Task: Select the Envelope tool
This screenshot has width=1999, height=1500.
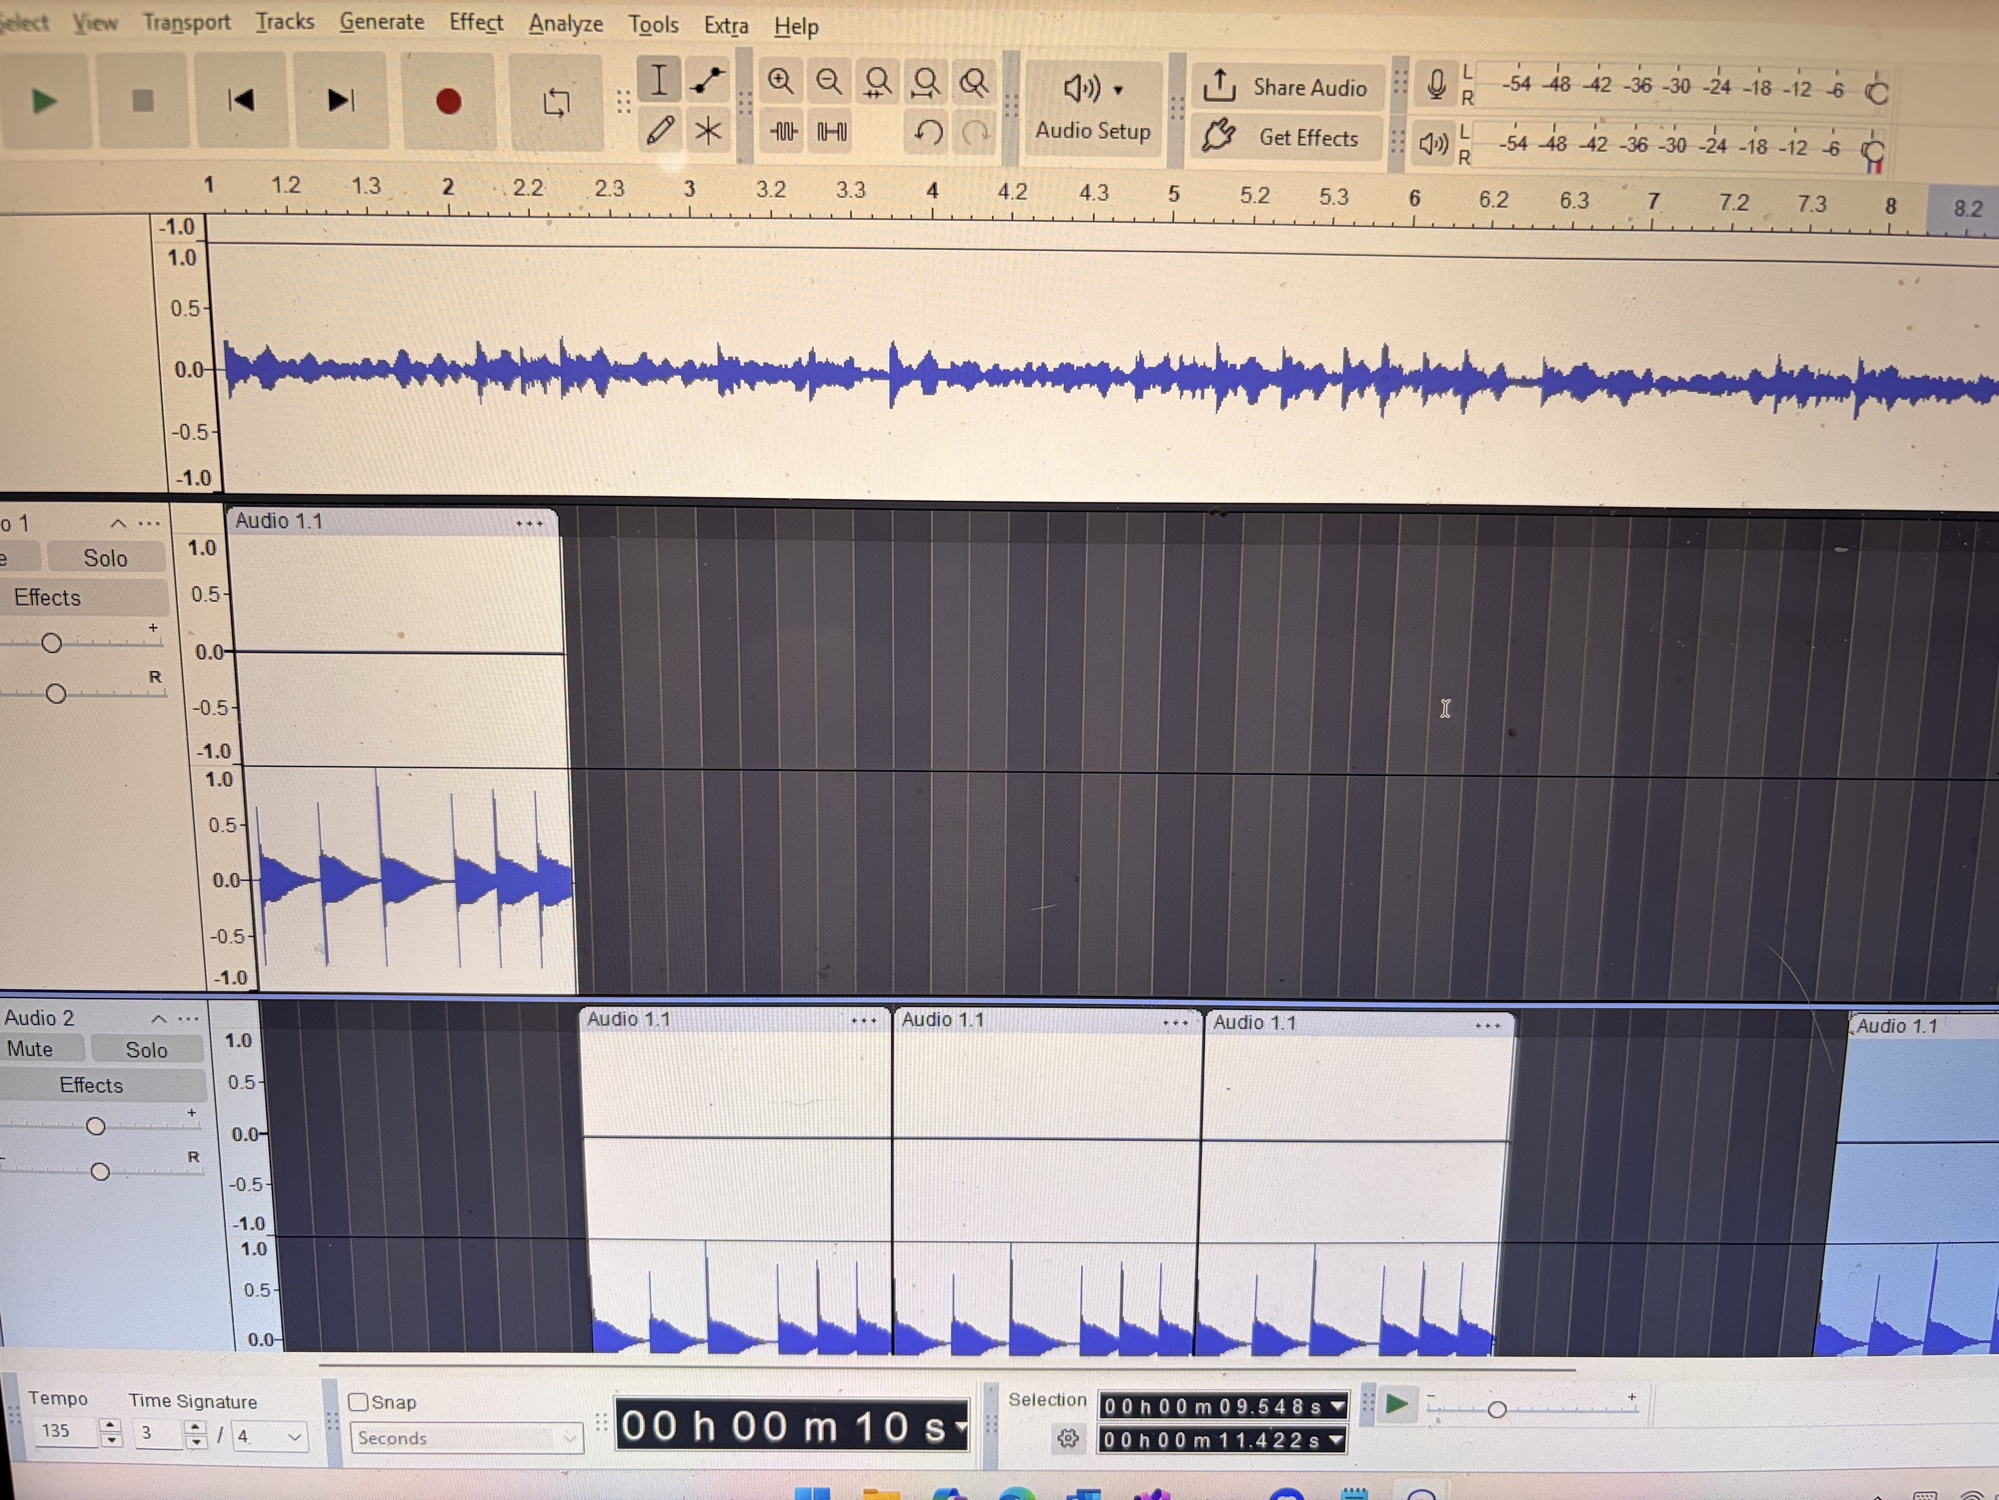Action: [708, 80]
